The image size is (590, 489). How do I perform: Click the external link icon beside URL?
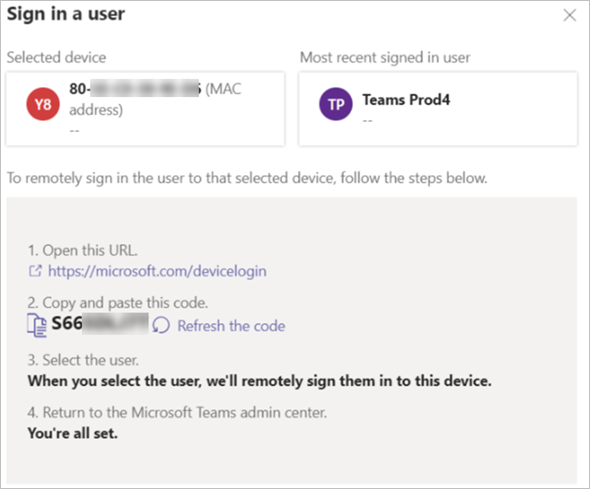tap(35, 271)
